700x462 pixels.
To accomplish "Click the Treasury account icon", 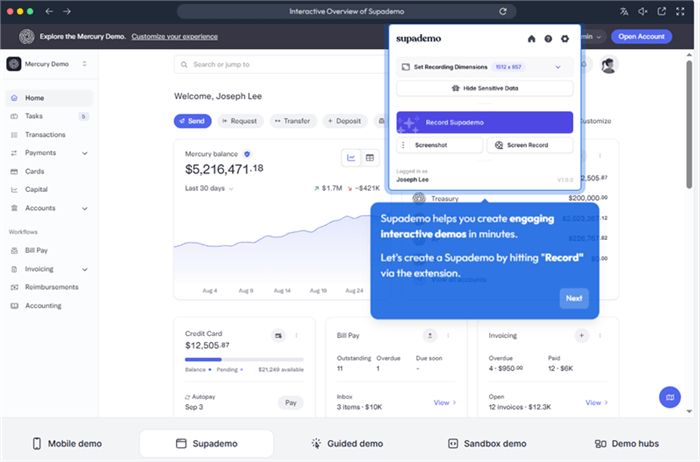I will point(419,198).
